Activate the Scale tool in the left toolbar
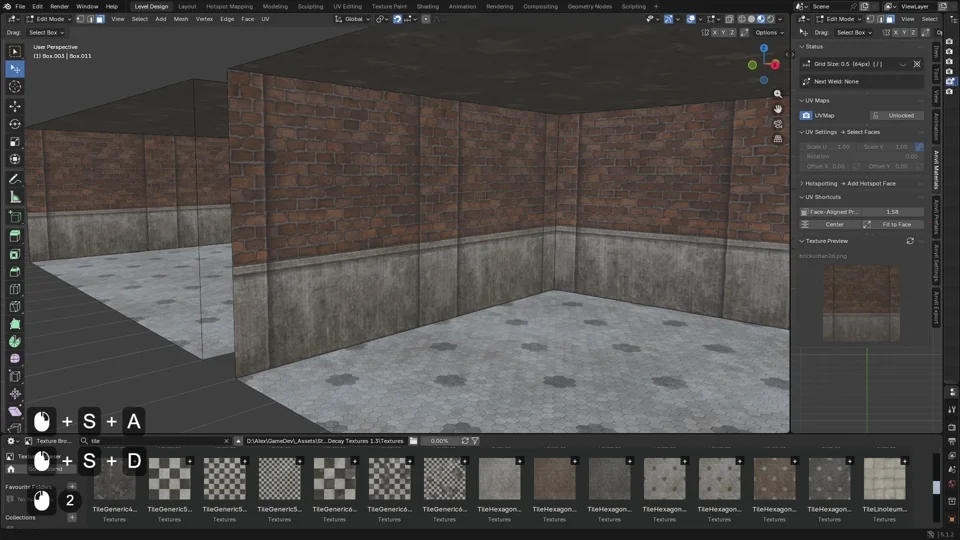Viewport: 960px width, 540px height. coord(15,141)
